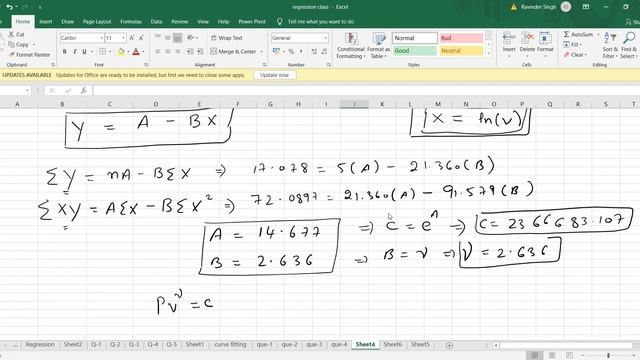Open the Fill dropdown

click(572, 44)
